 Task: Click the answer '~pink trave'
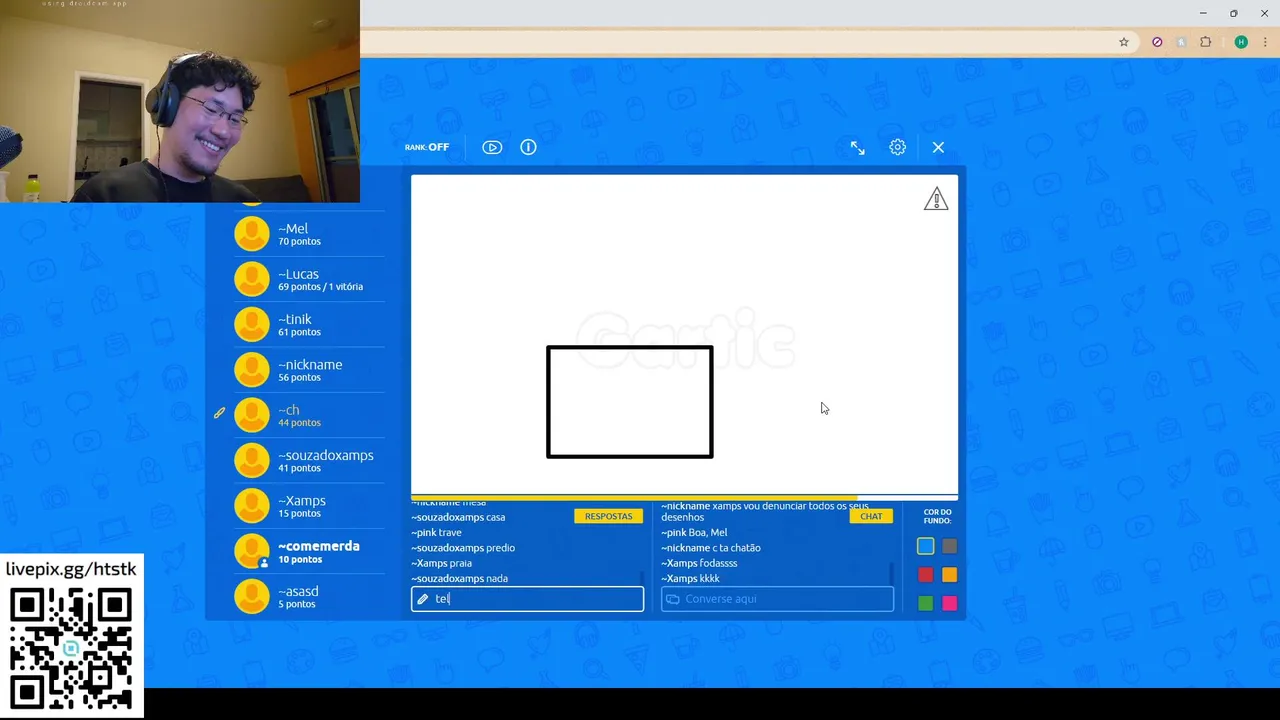(x=436, y=533)
